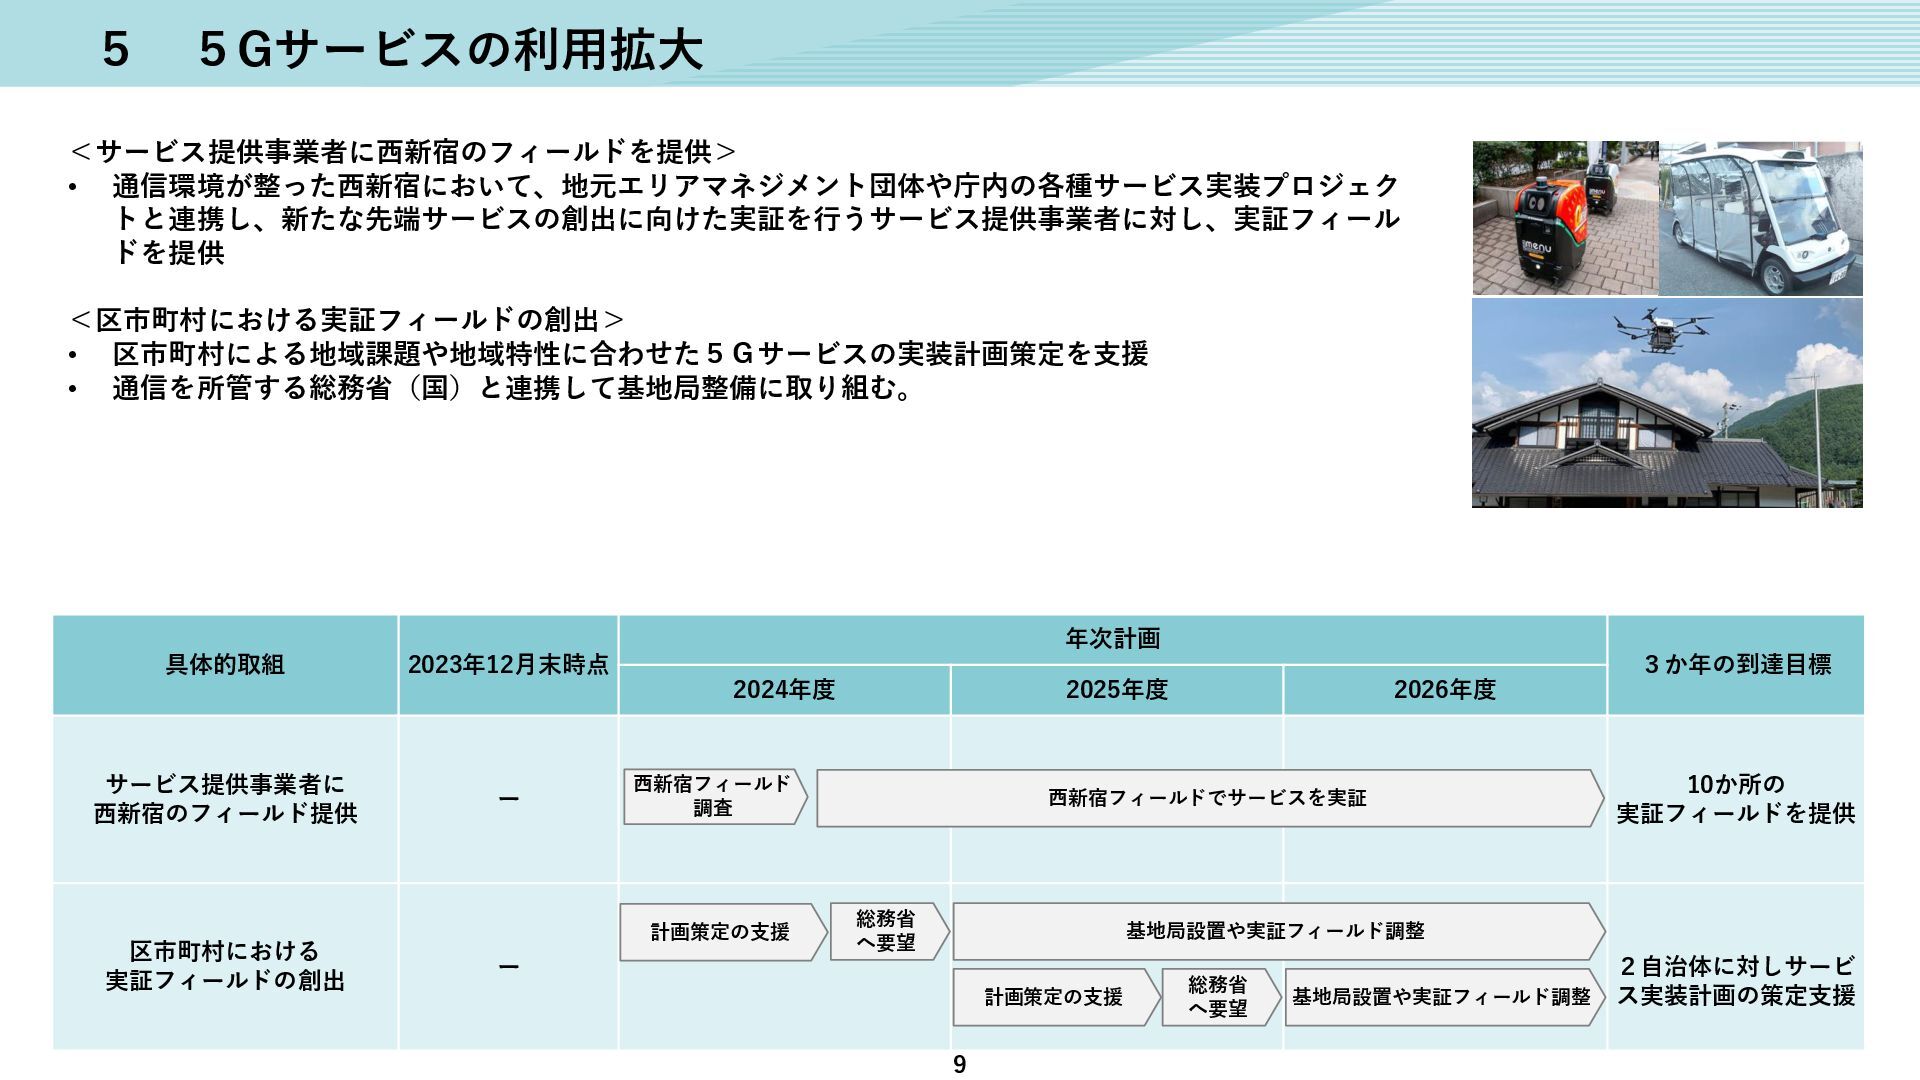
Task: Click the 3か年の到達目標 header cell
Action: (x=1736, y=665)
